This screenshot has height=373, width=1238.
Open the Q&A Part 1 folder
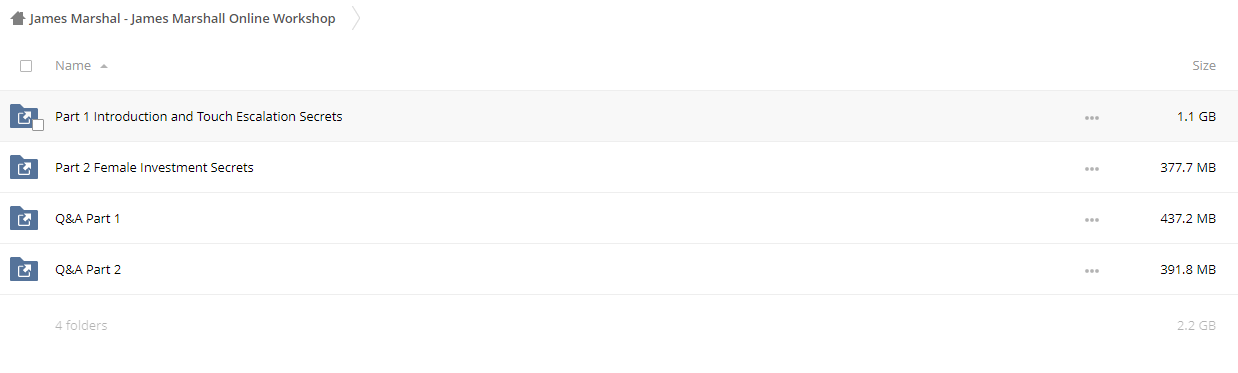coord(88,219)
